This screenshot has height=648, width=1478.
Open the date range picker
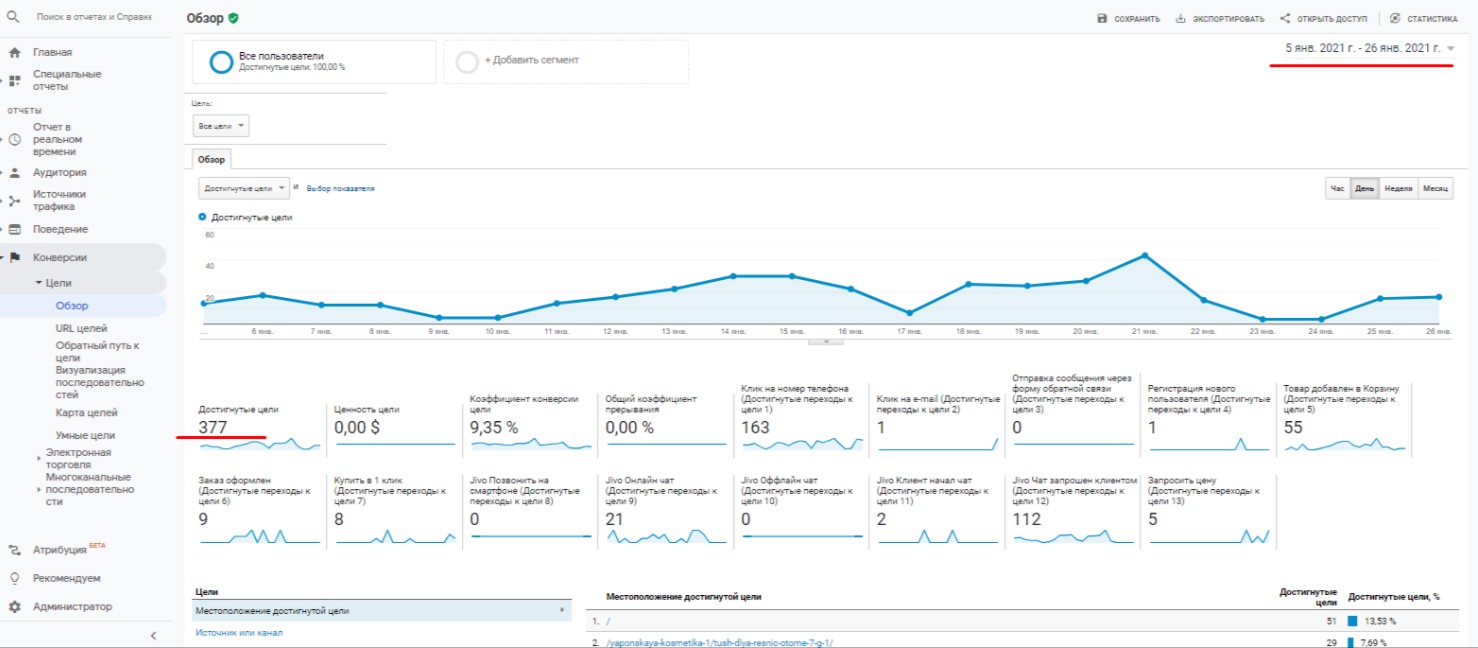click(1368, 48)
